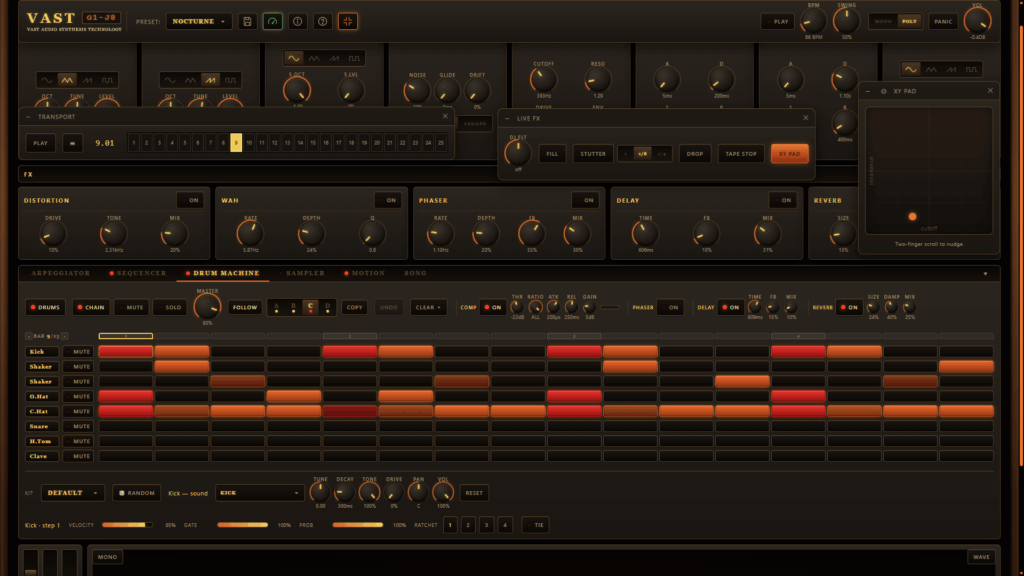The height and width of the screenshot is (576, 1024).
Task: Switch to the Sequencer tab
Action: pyautogui.click(x=138, y=273)
